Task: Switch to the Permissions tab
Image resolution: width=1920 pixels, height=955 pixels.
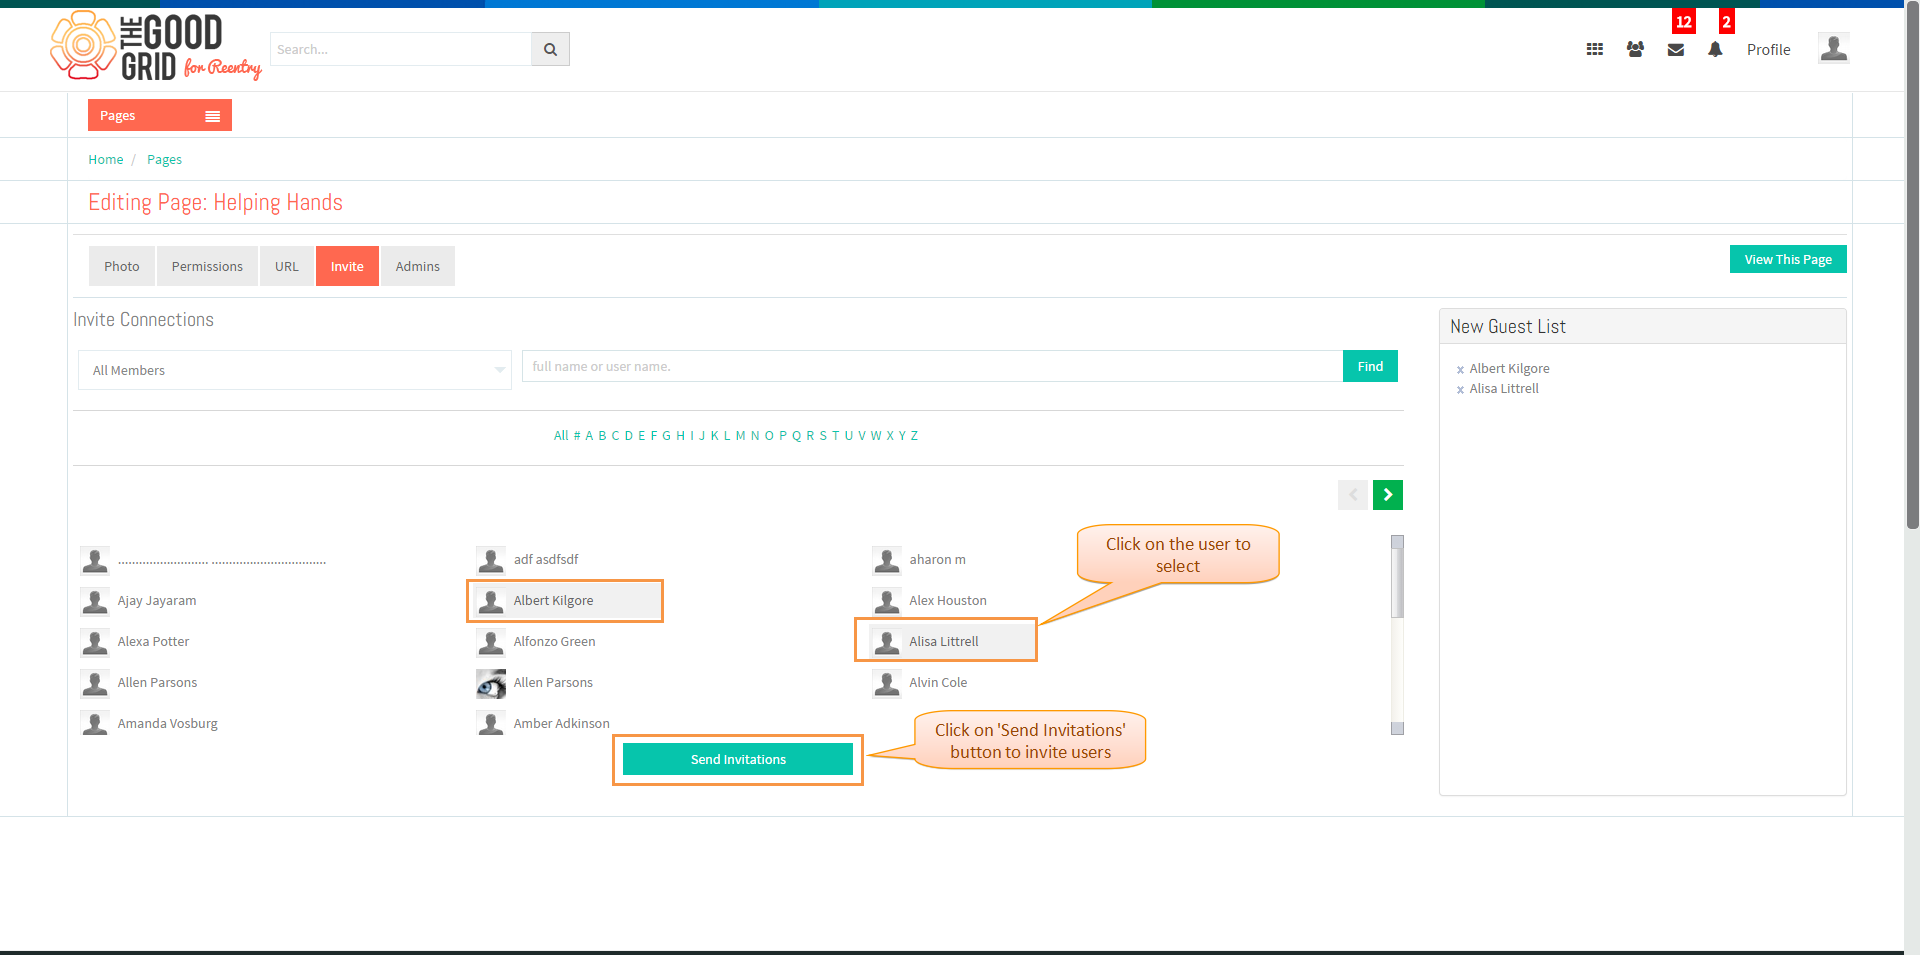Action: 207,266
